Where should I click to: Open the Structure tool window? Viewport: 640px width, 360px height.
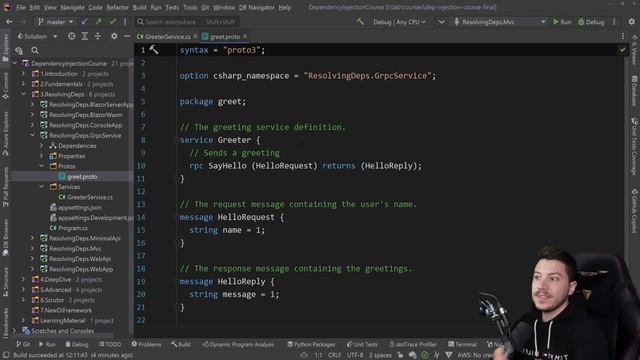tap(5, 282)
